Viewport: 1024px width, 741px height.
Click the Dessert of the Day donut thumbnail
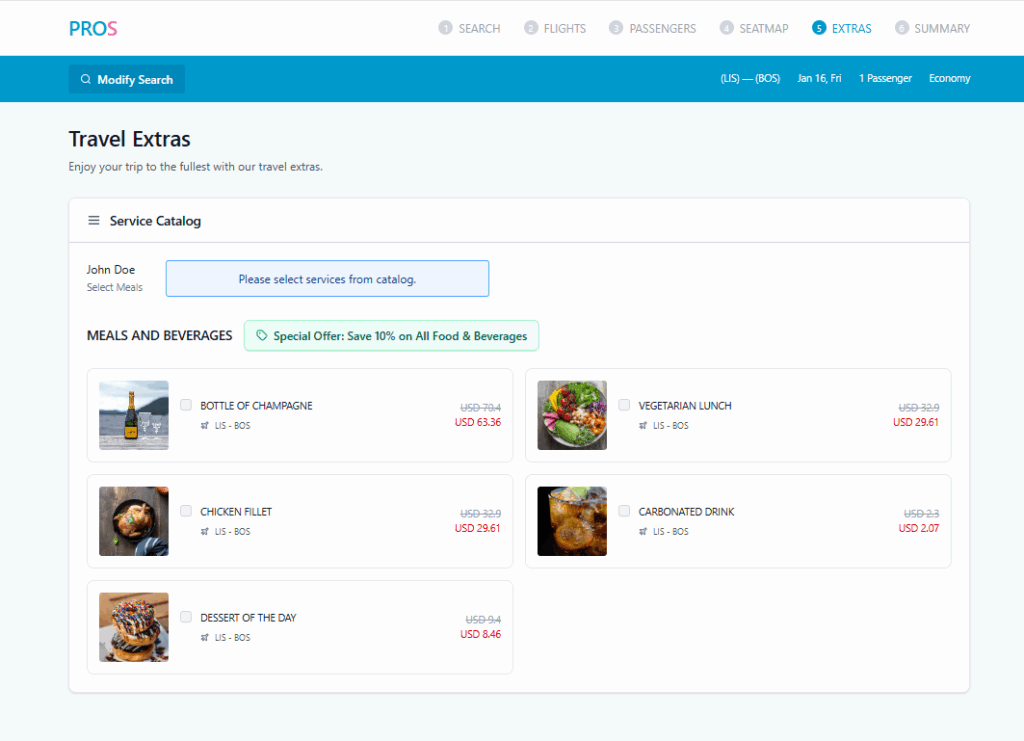tap(134, 627)
